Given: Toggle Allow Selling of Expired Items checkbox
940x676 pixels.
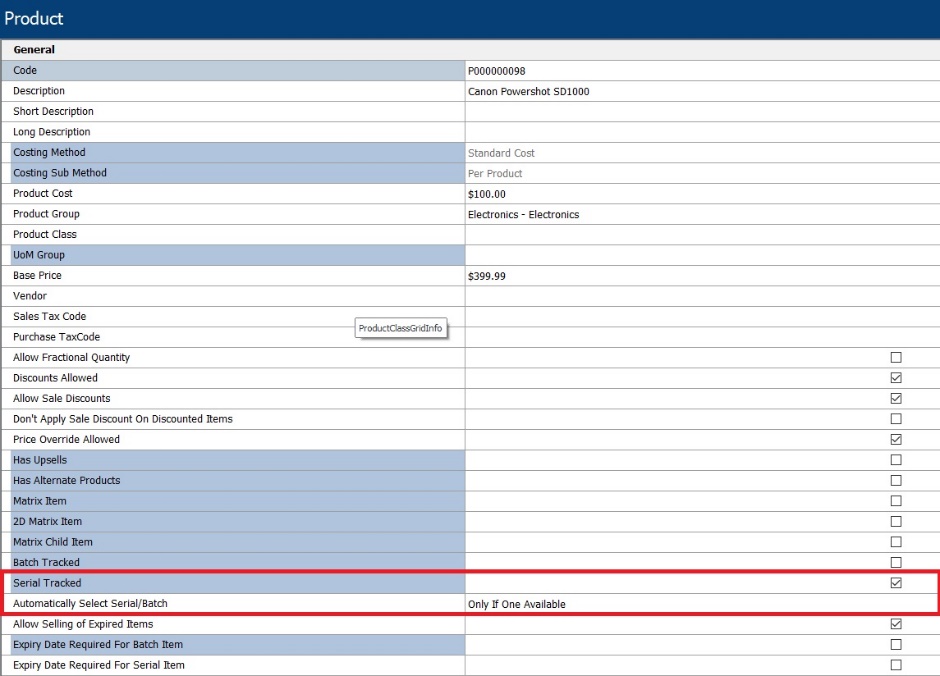Looking at the screenshot, I should pyautogui.click(x=896, y=624).
